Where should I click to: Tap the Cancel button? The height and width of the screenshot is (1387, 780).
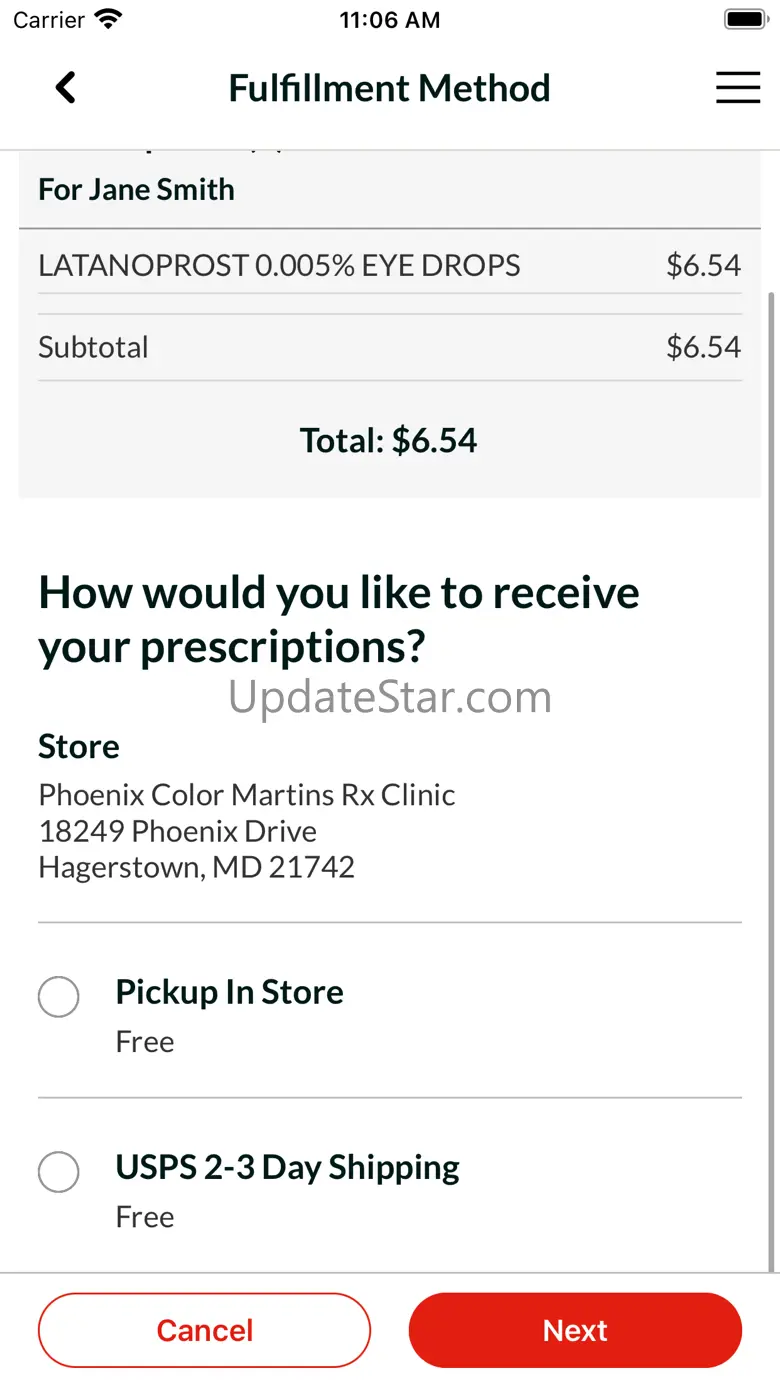pyautogui.click(x=205, y=1330)
